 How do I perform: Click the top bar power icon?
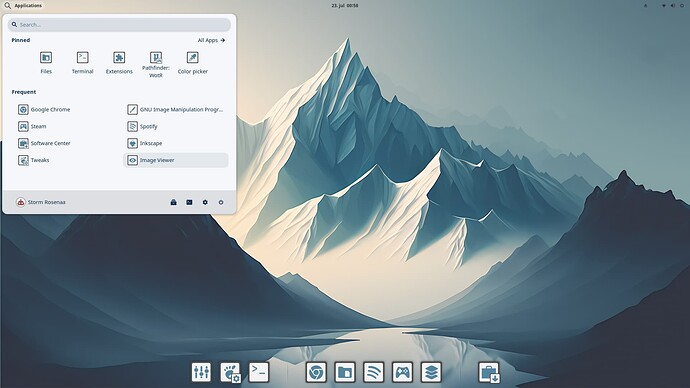click(x=682, y=6)
